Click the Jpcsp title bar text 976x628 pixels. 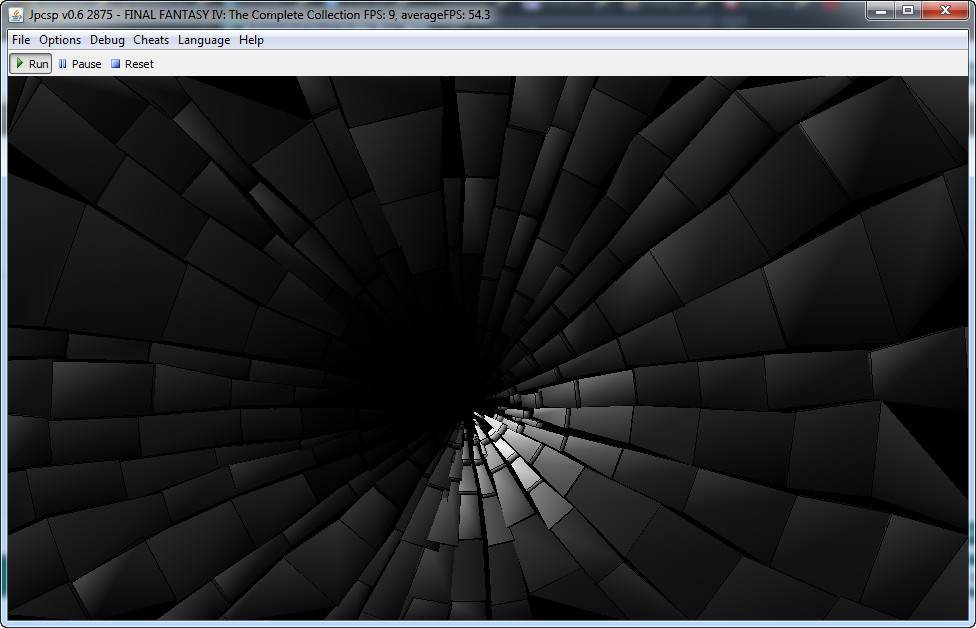click(259, 14)
